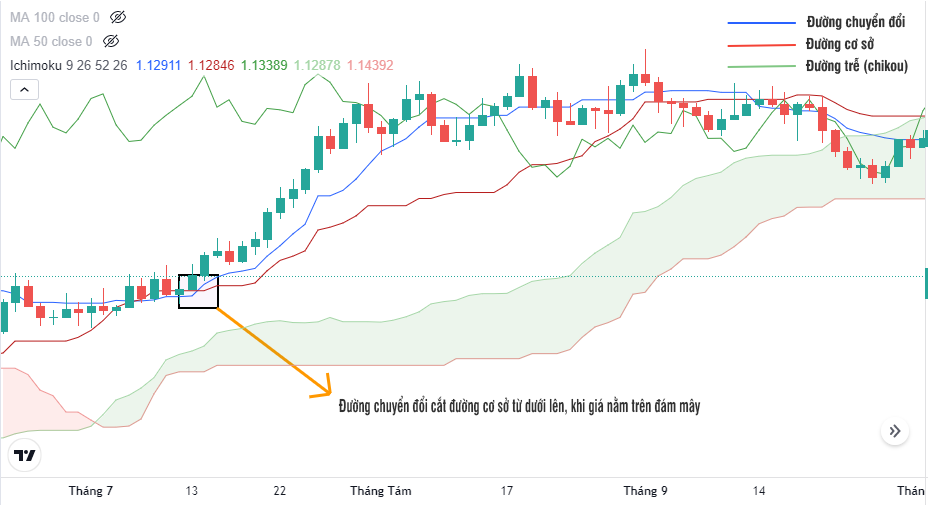Click the red 1.12846 base line value
928x506 pixels.
pos(211,65)
